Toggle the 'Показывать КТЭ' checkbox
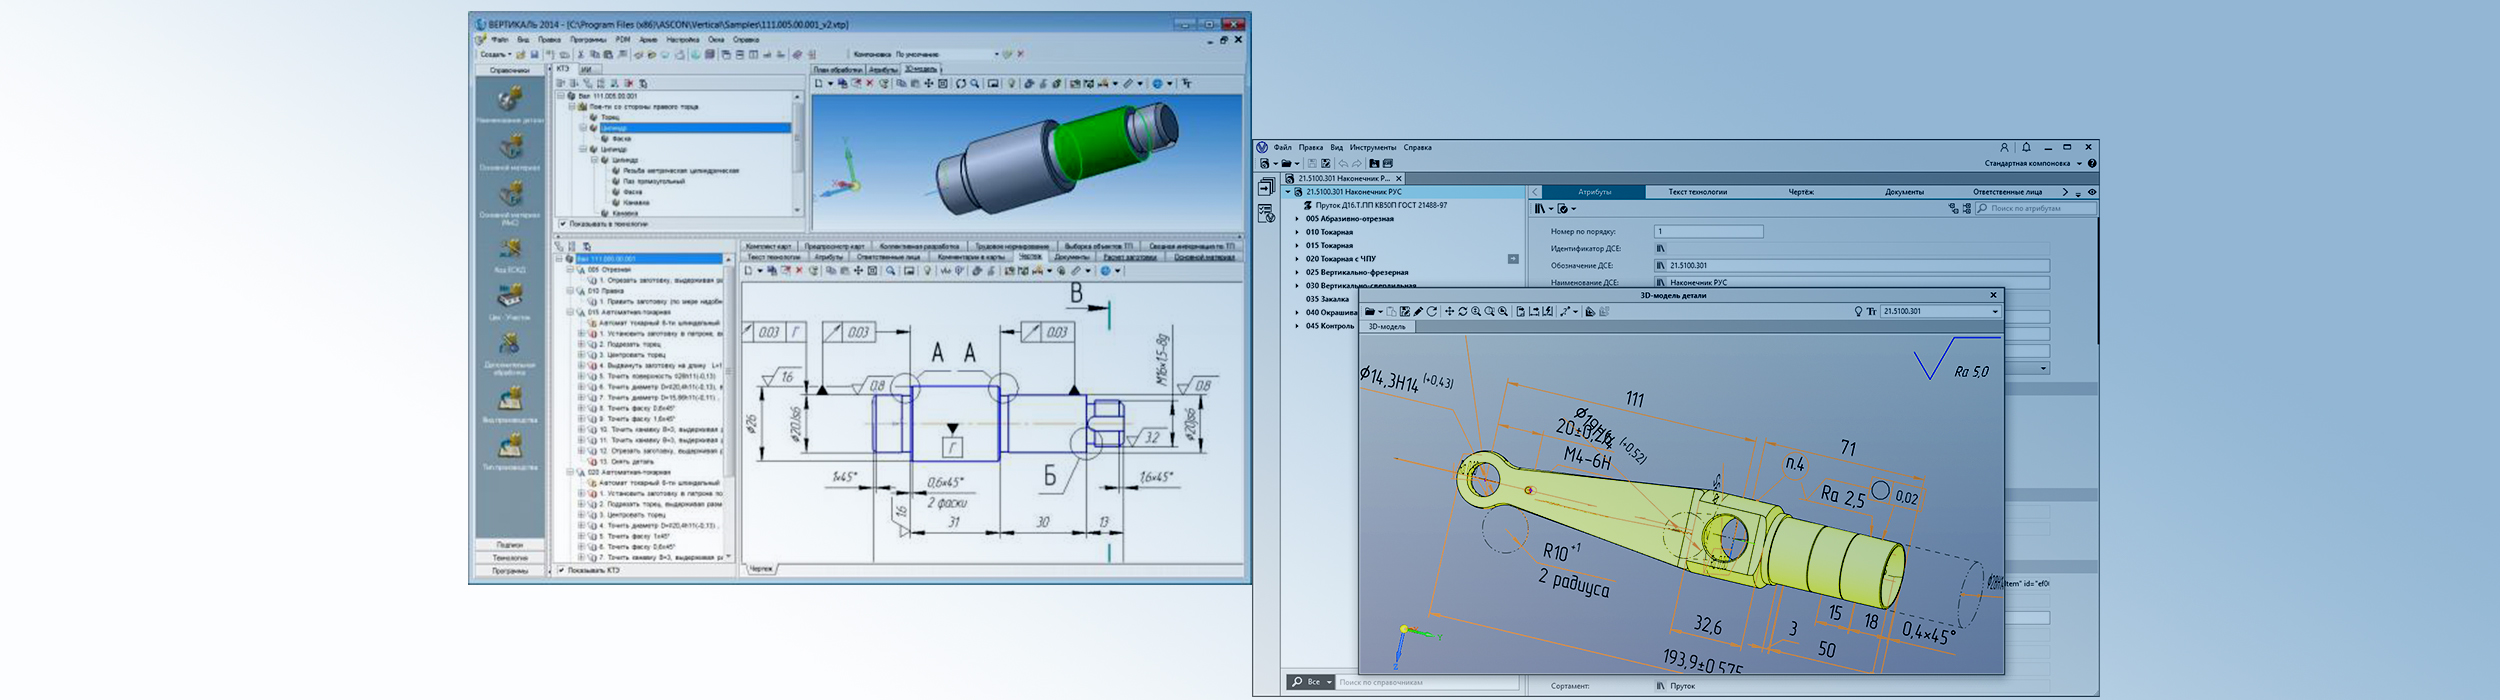 click(562, 570)
